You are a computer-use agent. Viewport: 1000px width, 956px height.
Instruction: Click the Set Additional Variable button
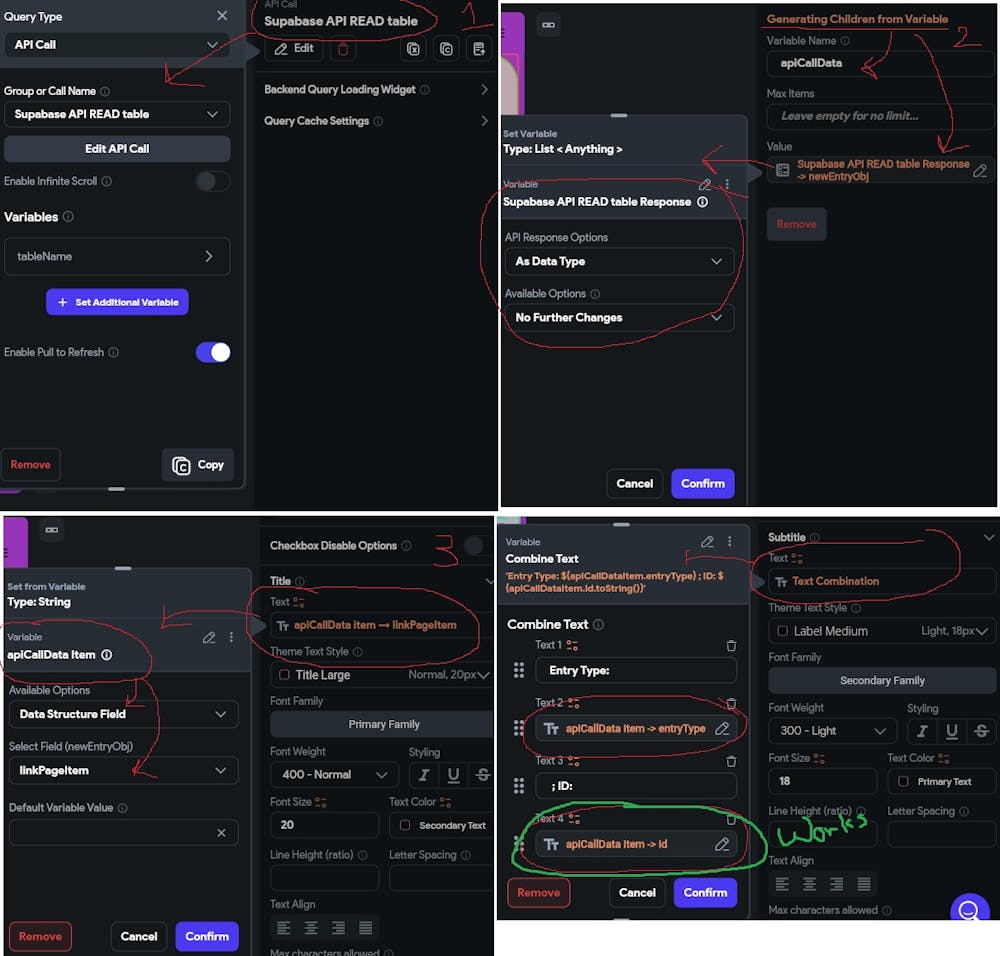coord(117,302)
